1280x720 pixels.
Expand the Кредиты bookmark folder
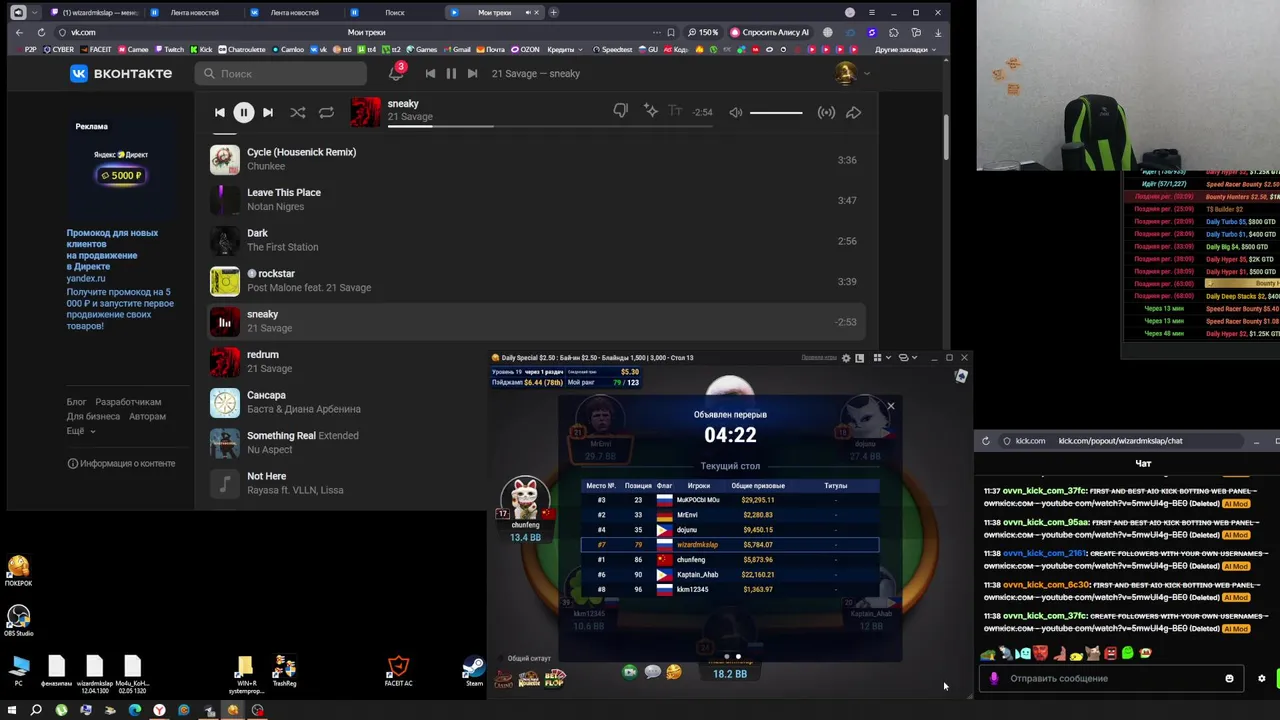click(x=565, y=49)
